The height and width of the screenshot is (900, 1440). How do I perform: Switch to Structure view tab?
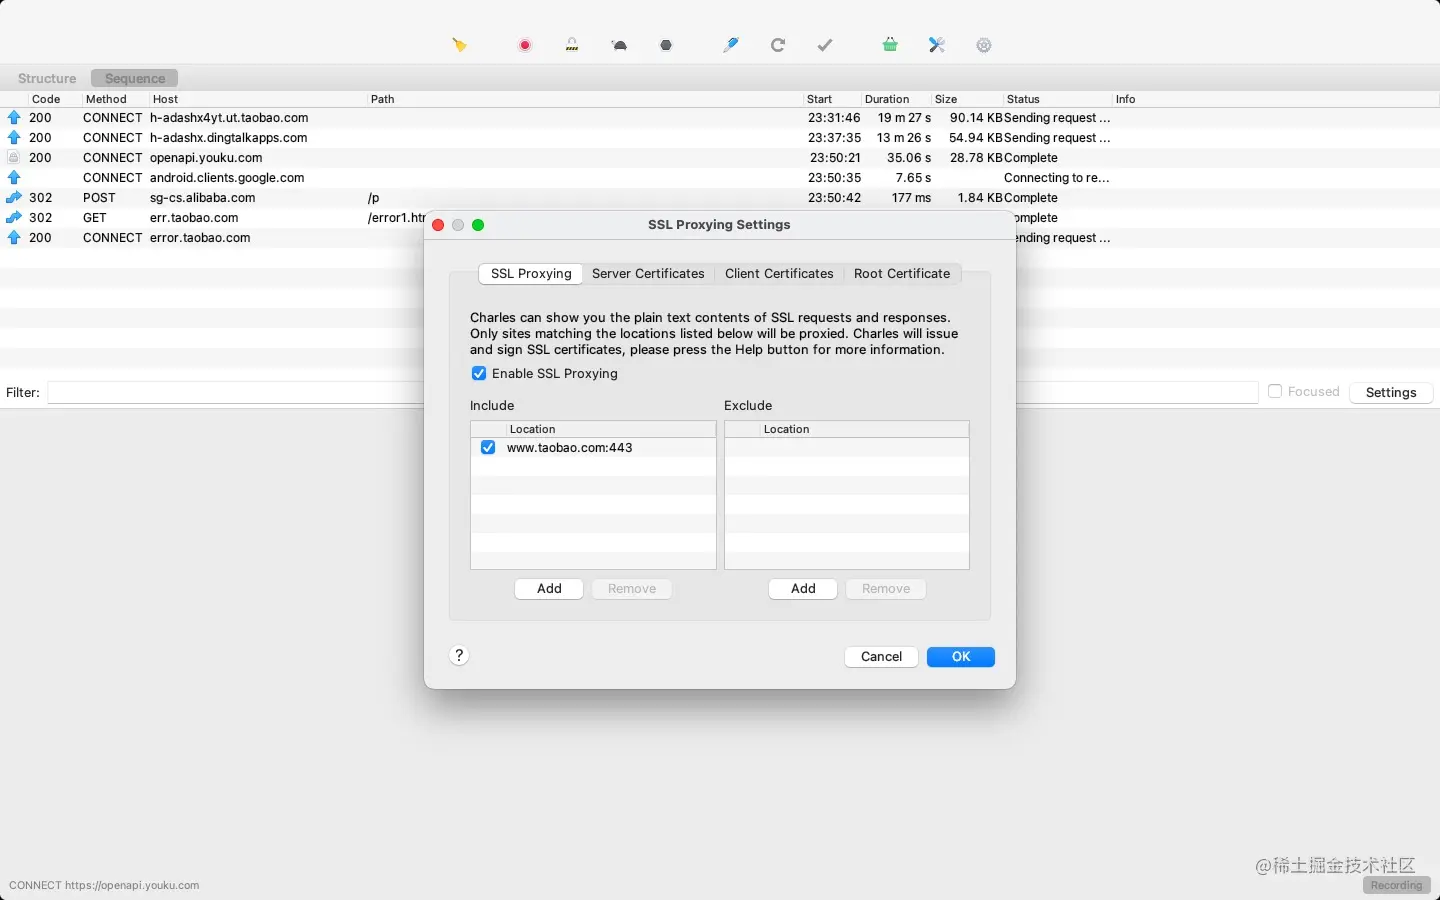coord(47,78)
